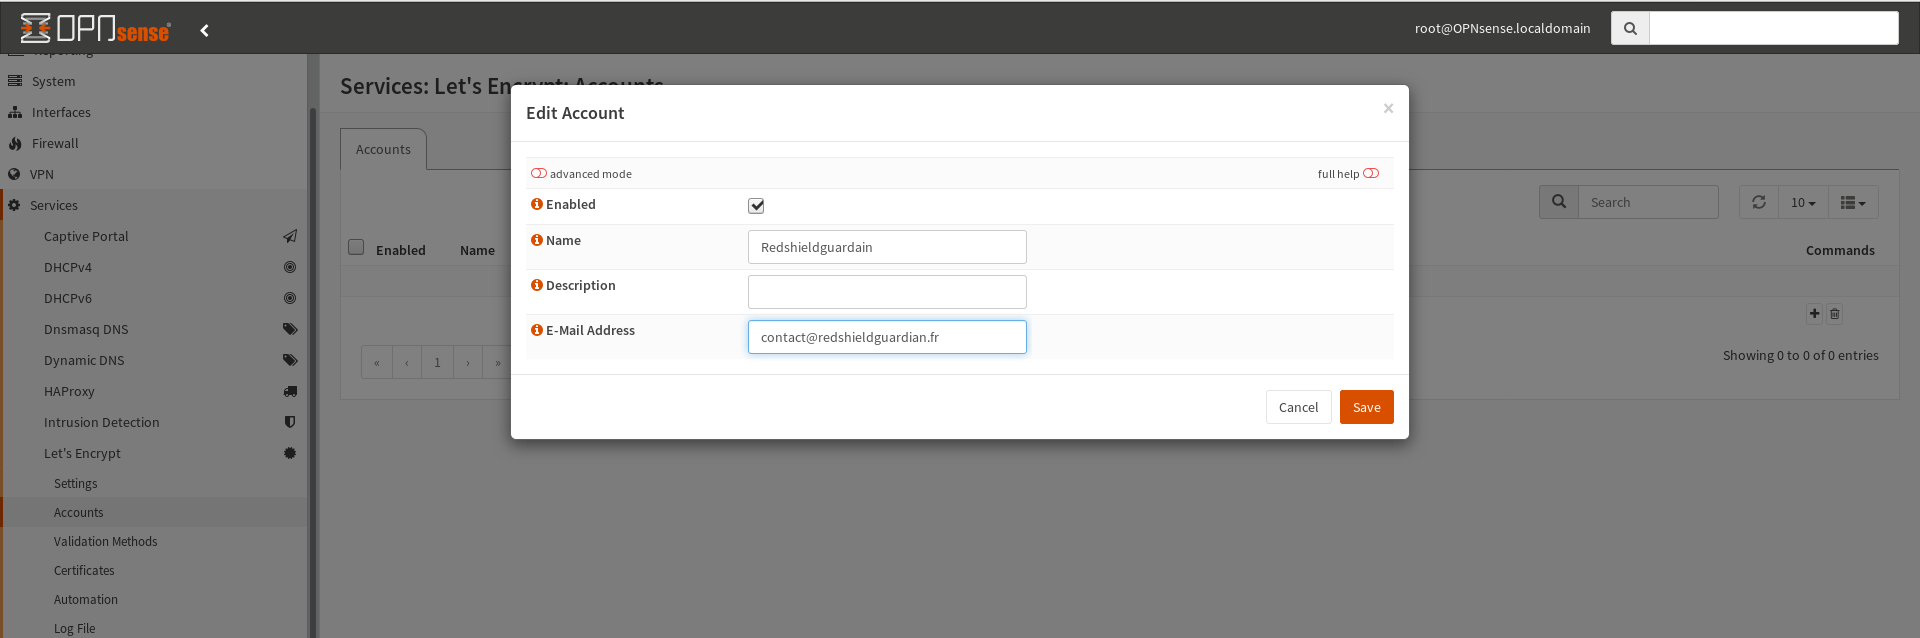Click the info icon beside E-Mail Address
This screenshot has height=638, width=1920.
537,330
